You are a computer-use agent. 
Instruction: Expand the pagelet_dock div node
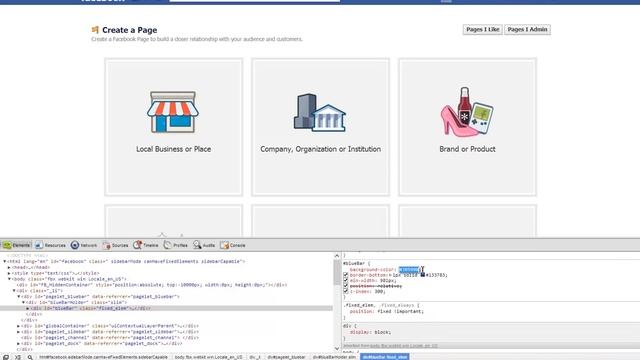[x=19, y=344]
